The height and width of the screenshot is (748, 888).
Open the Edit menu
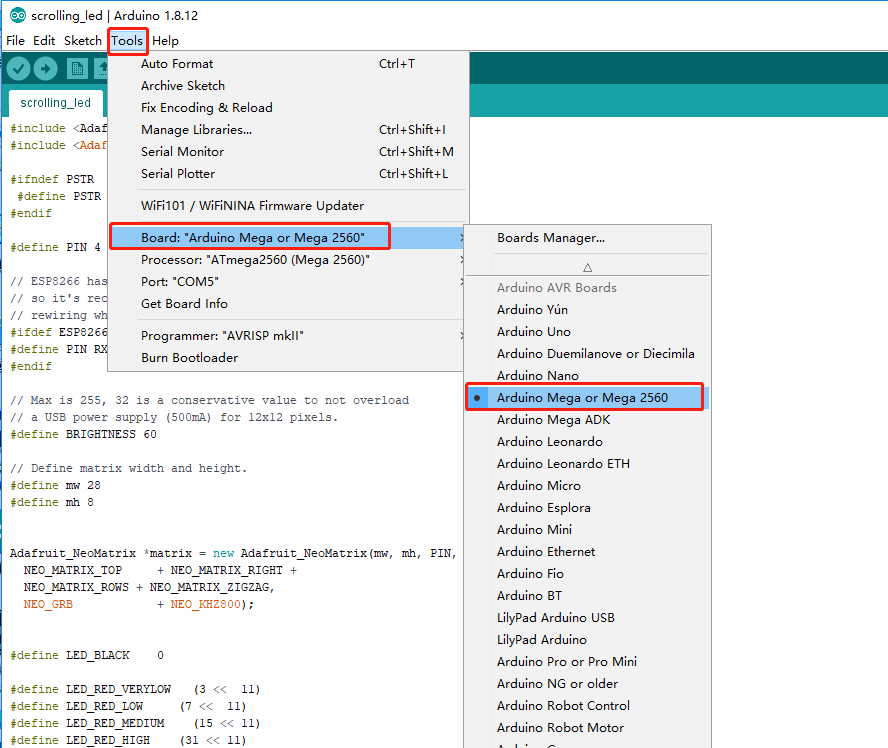(44, 41)
